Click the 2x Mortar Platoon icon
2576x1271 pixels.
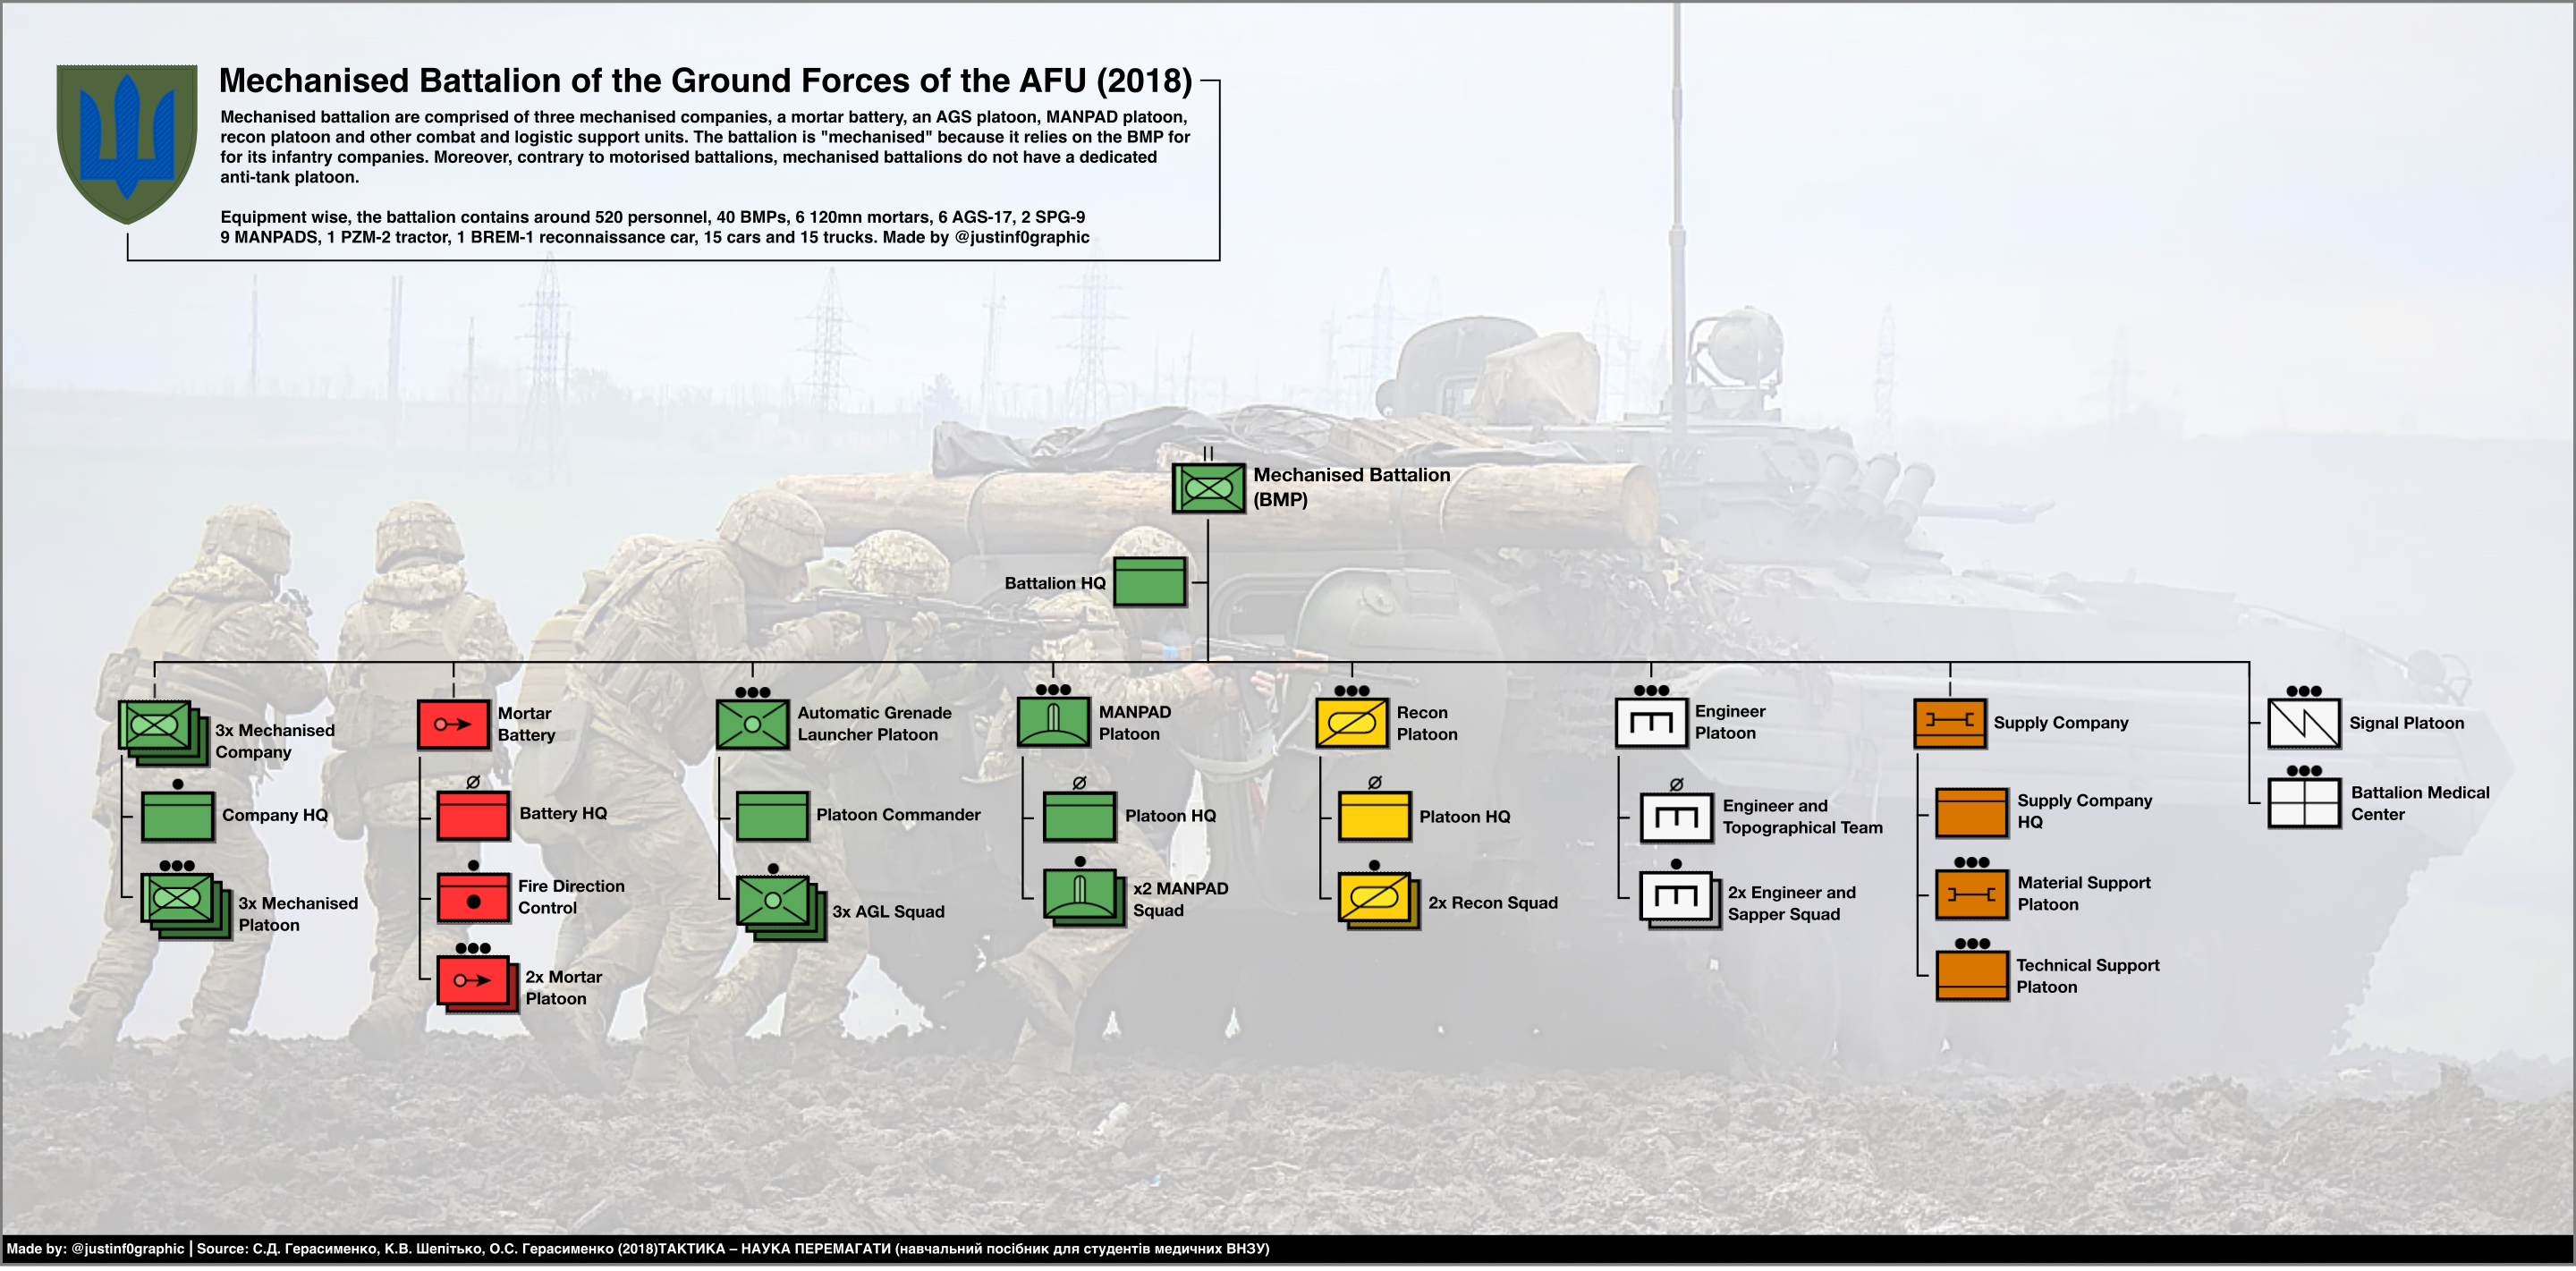[475, 983]
